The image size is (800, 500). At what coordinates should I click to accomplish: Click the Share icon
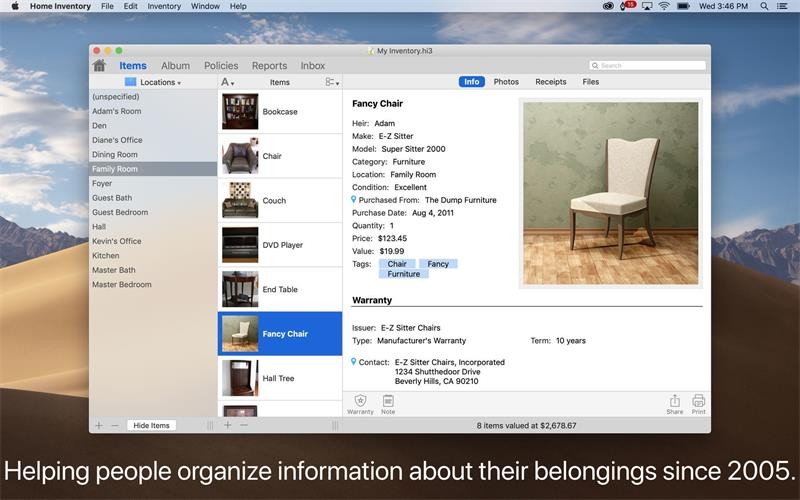pyautogui.click(x=674, y=401)
